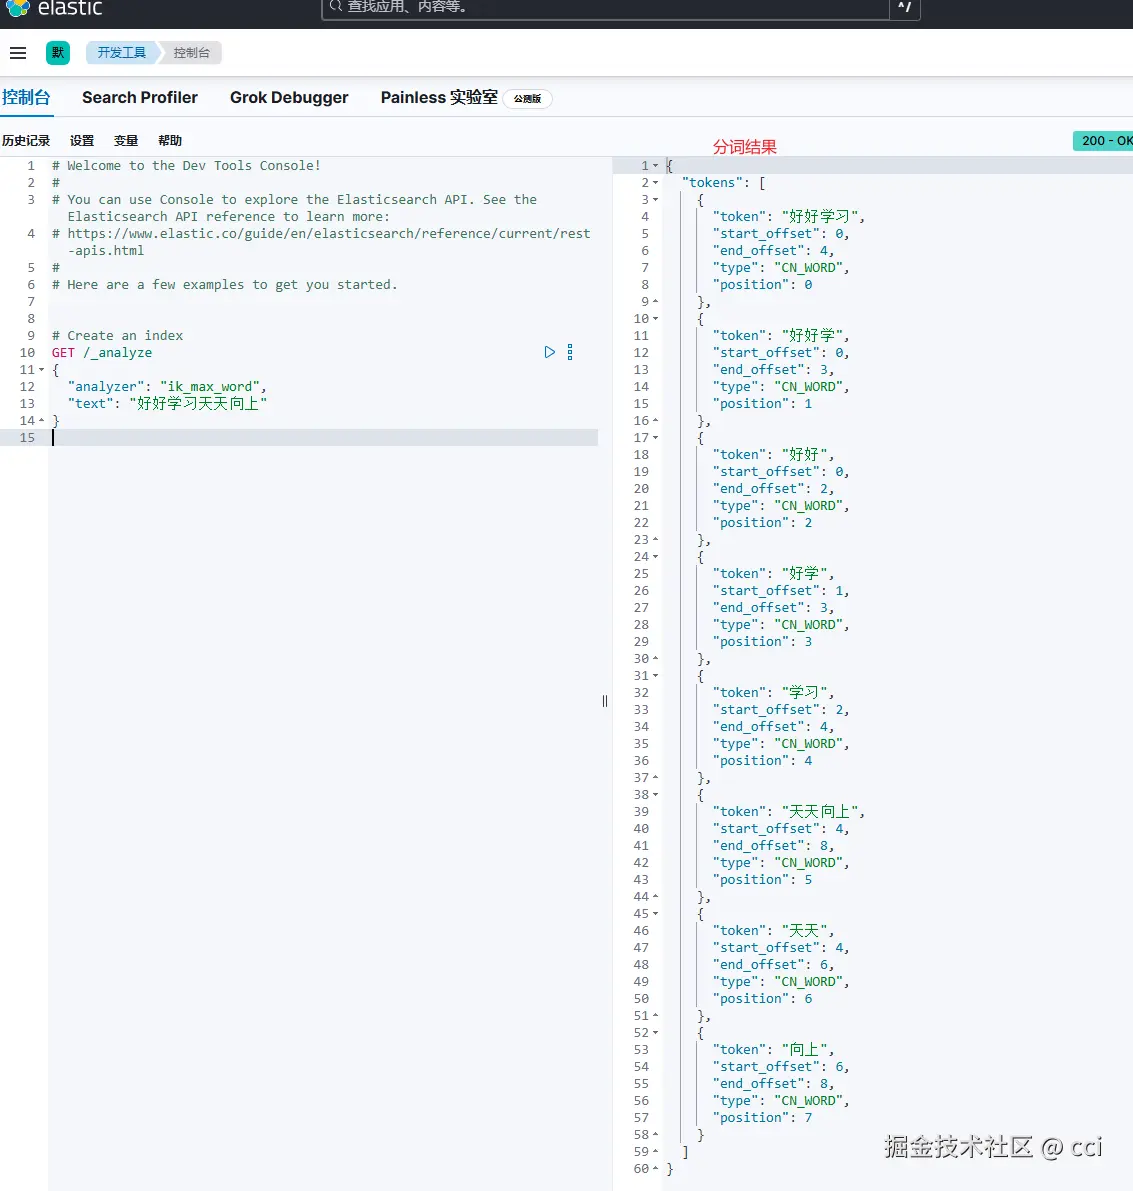
Task: Click the 设置 settings button
Action: [82, 141]
